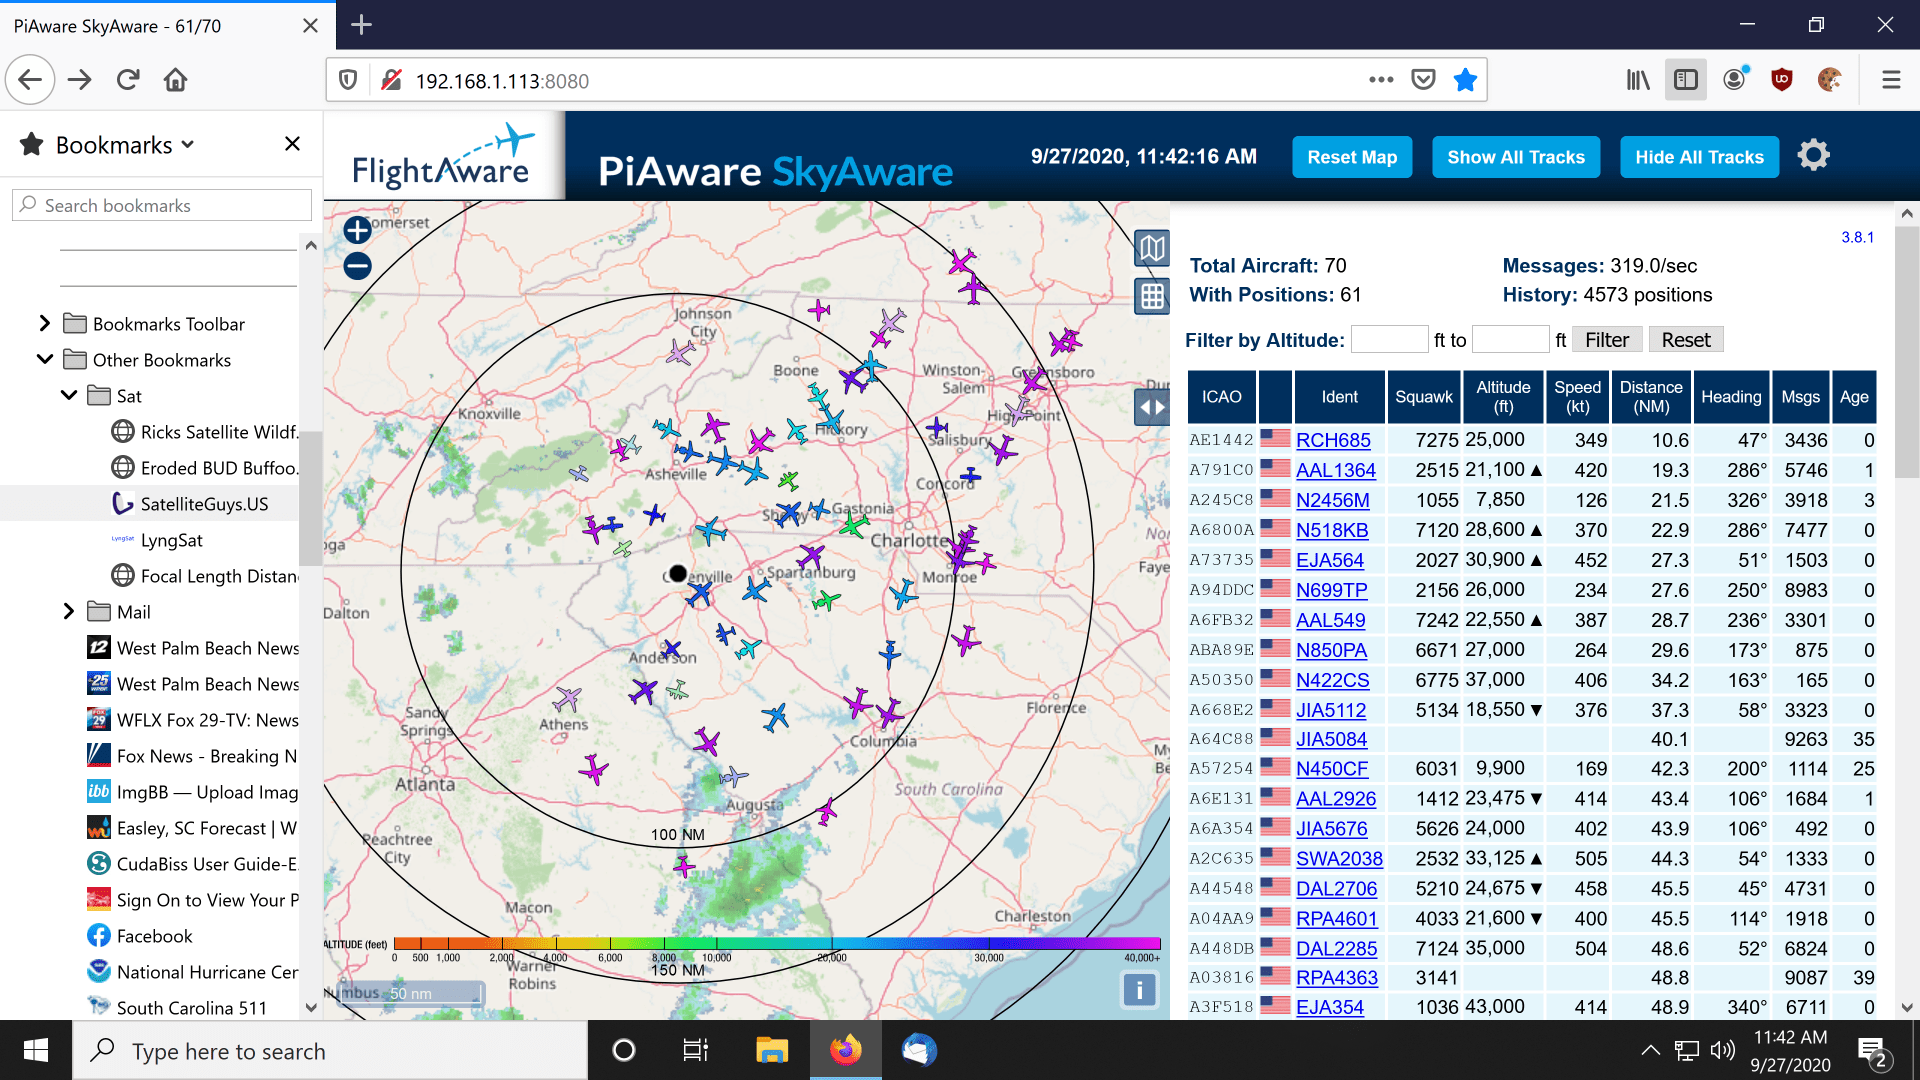Collapse the Other Bookmarks folder
The image size is (1920, 1080).
pos(44,359)
